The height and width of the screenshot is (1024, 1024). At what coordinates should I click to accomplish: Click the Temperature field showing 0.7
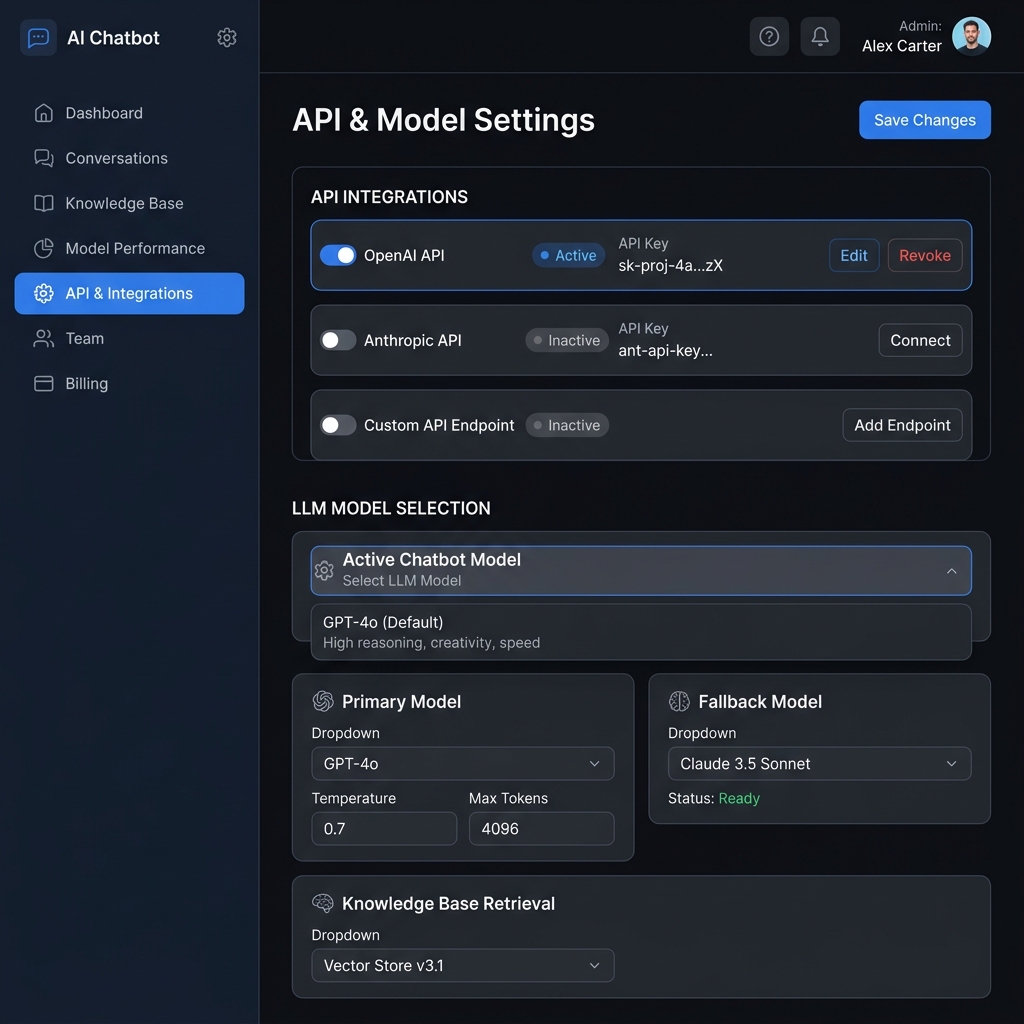point(384,829)
